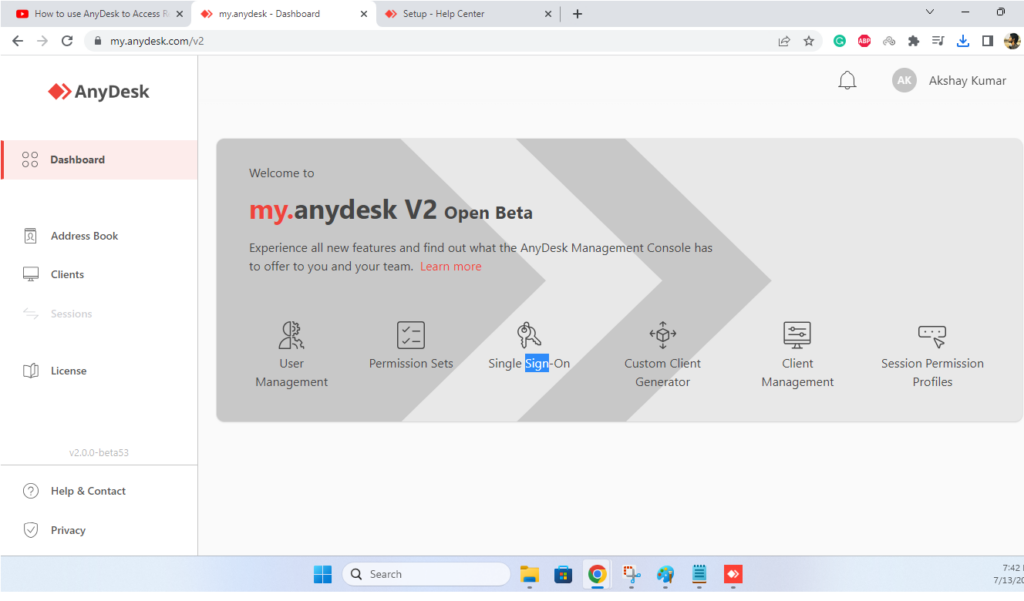Click the Privacy shield icon

[x=31, y=530]
